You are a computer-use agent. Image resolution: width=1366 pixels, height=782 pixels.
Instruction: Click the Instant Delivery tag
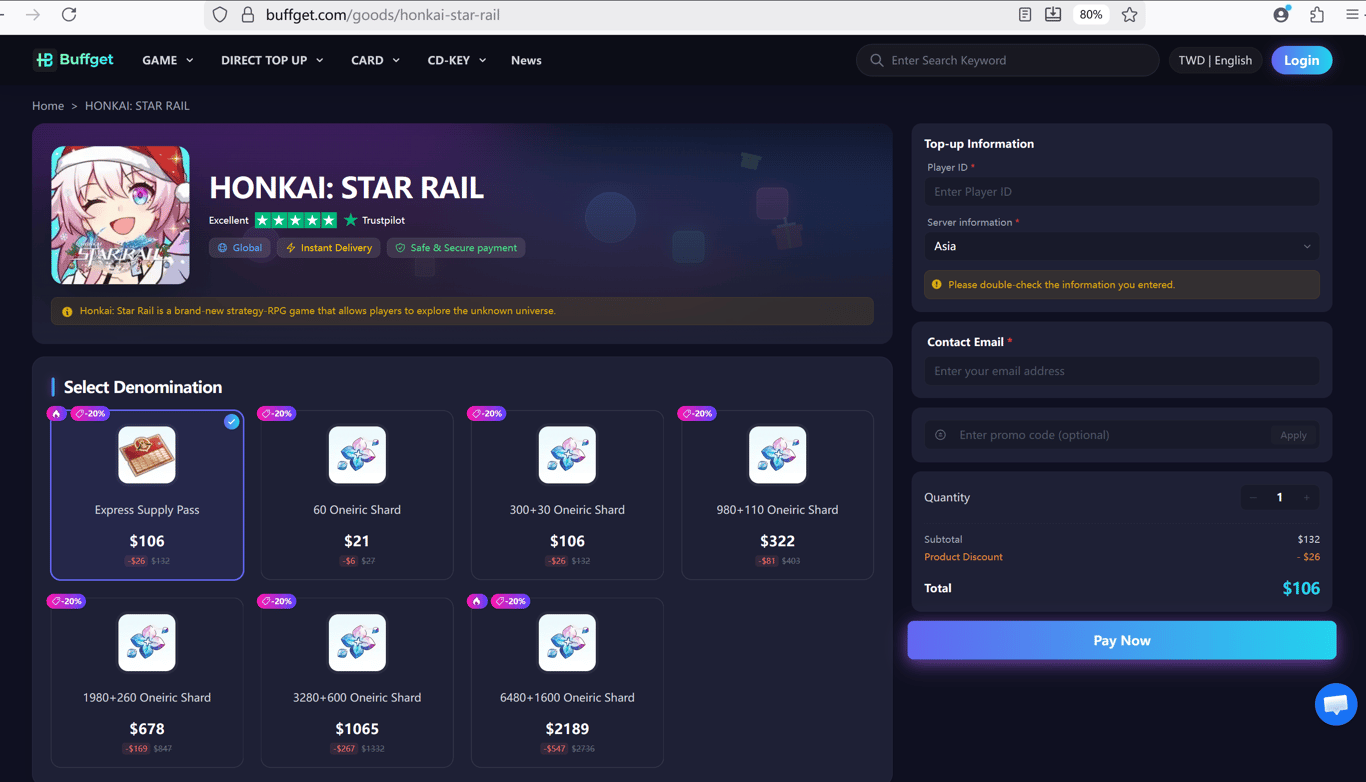pyautogui.click(x=328, y=248)
